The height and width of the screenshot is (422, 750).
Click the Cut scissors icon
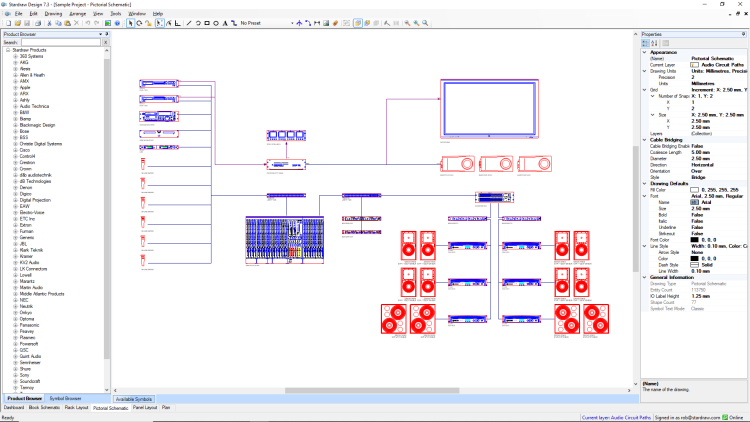click(49, 23)
